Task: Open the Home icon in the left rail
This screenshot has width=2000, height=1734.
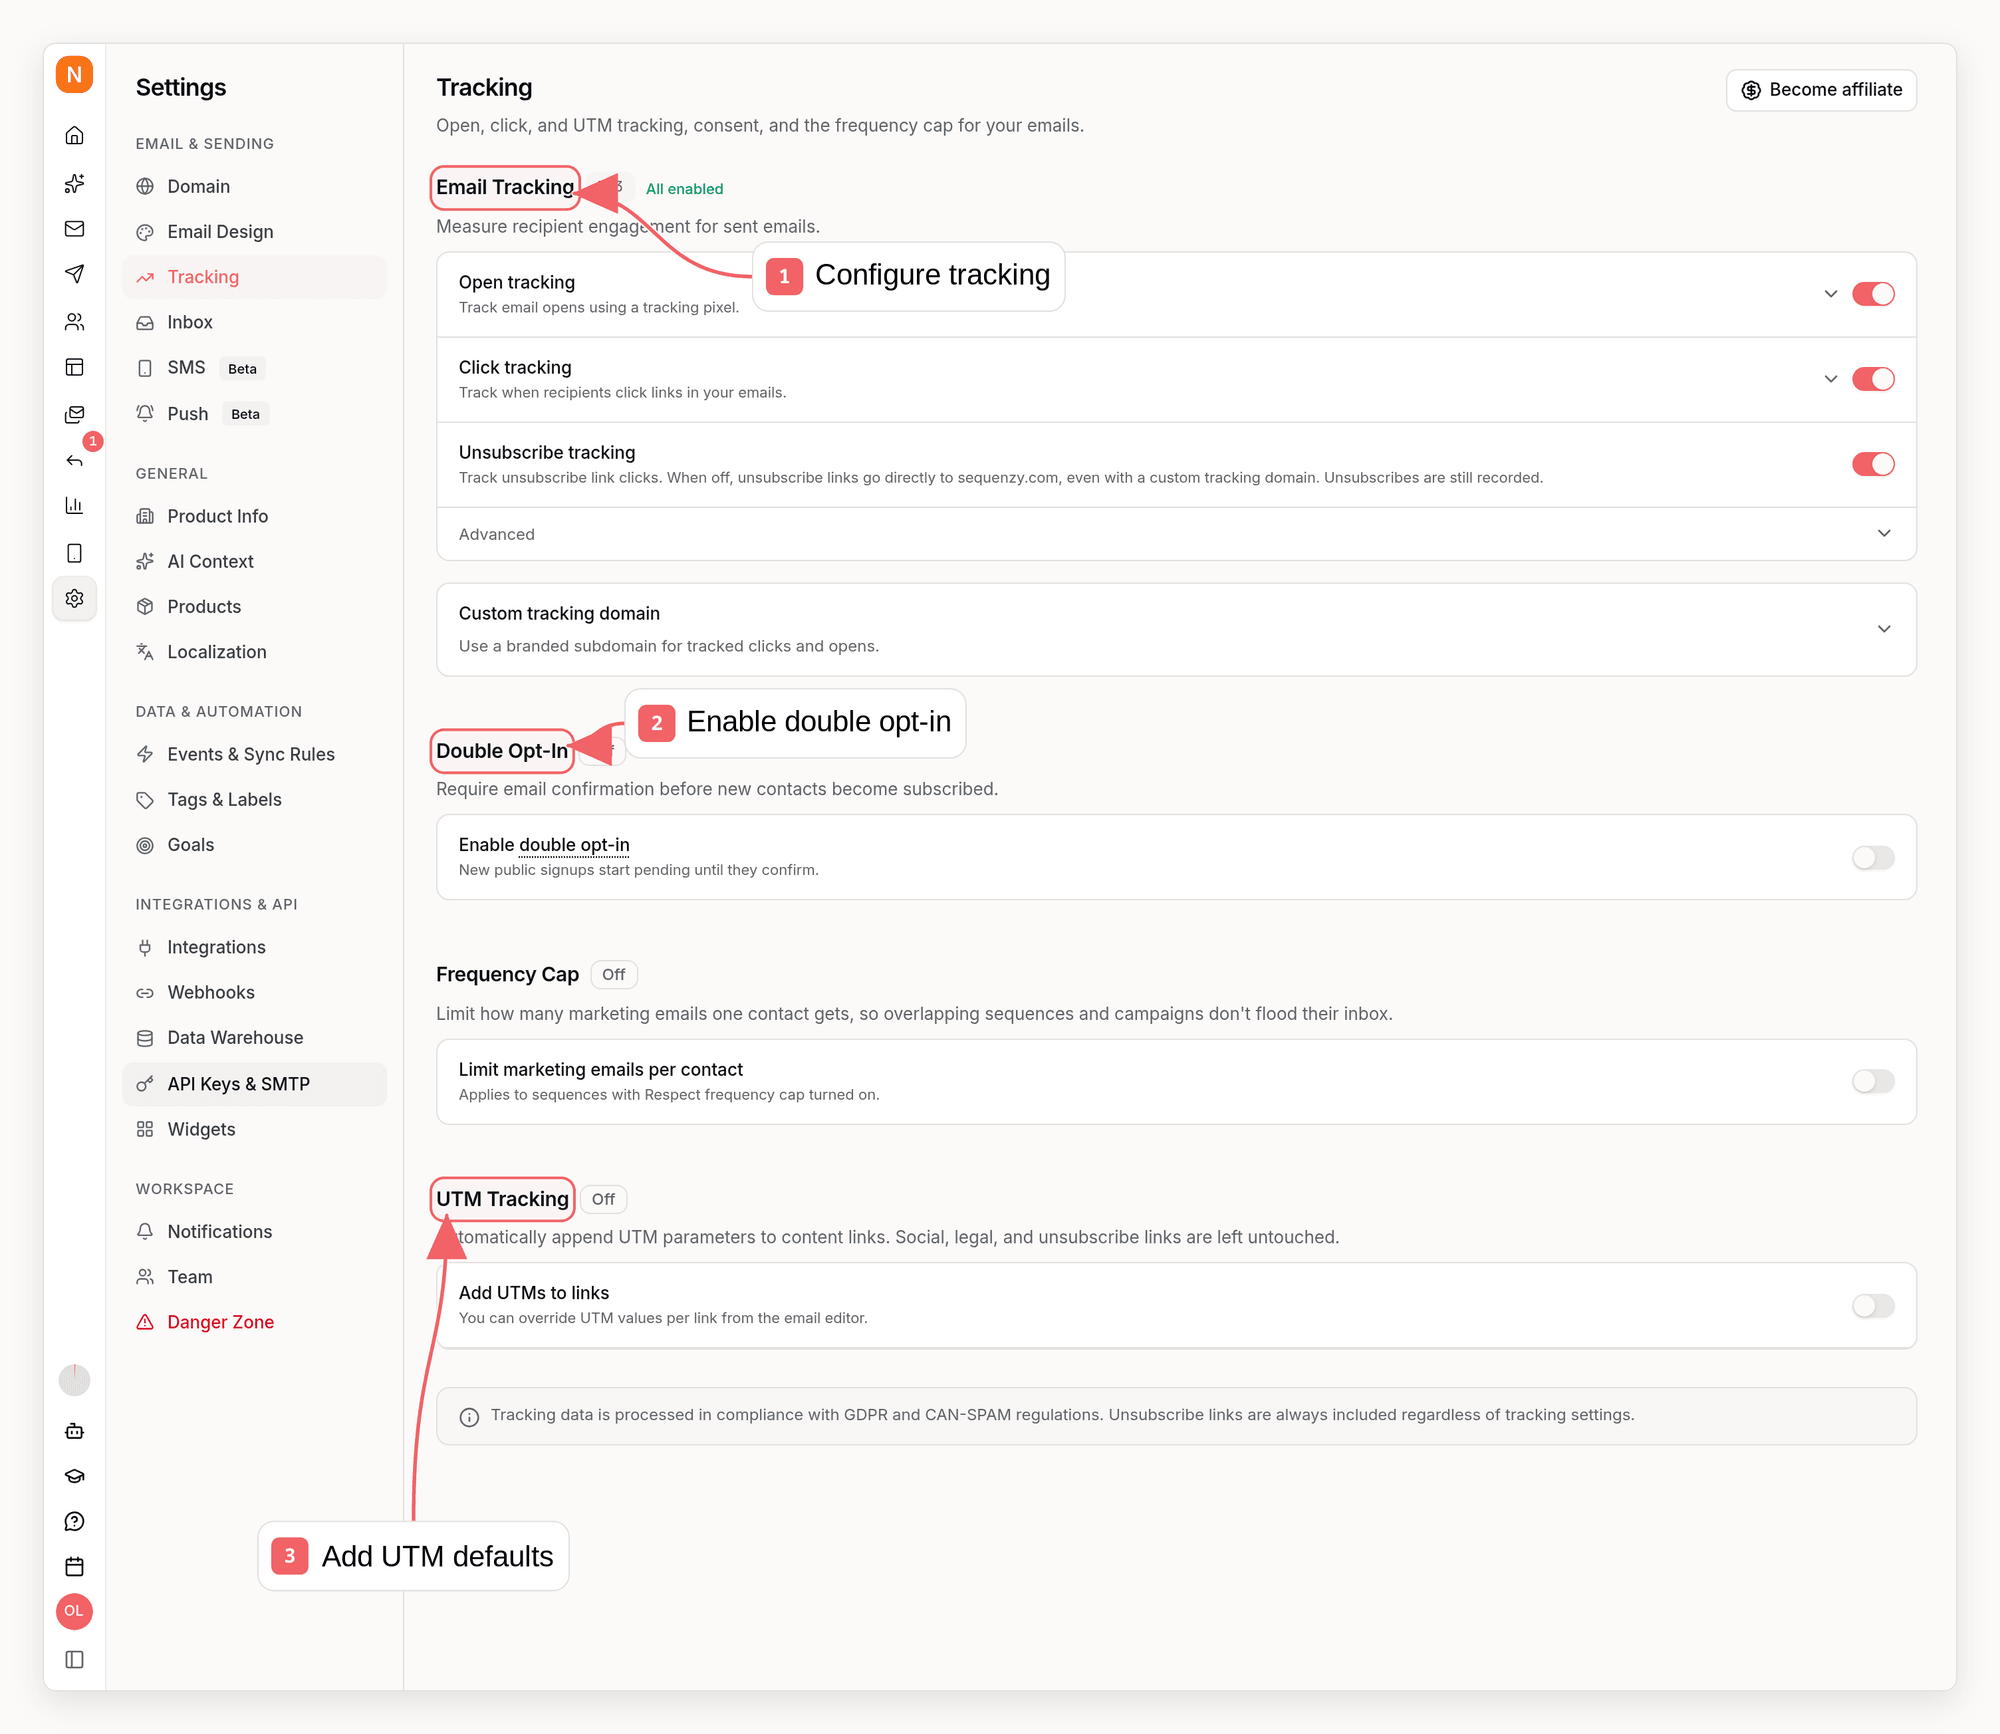Action: pos(74,135)
